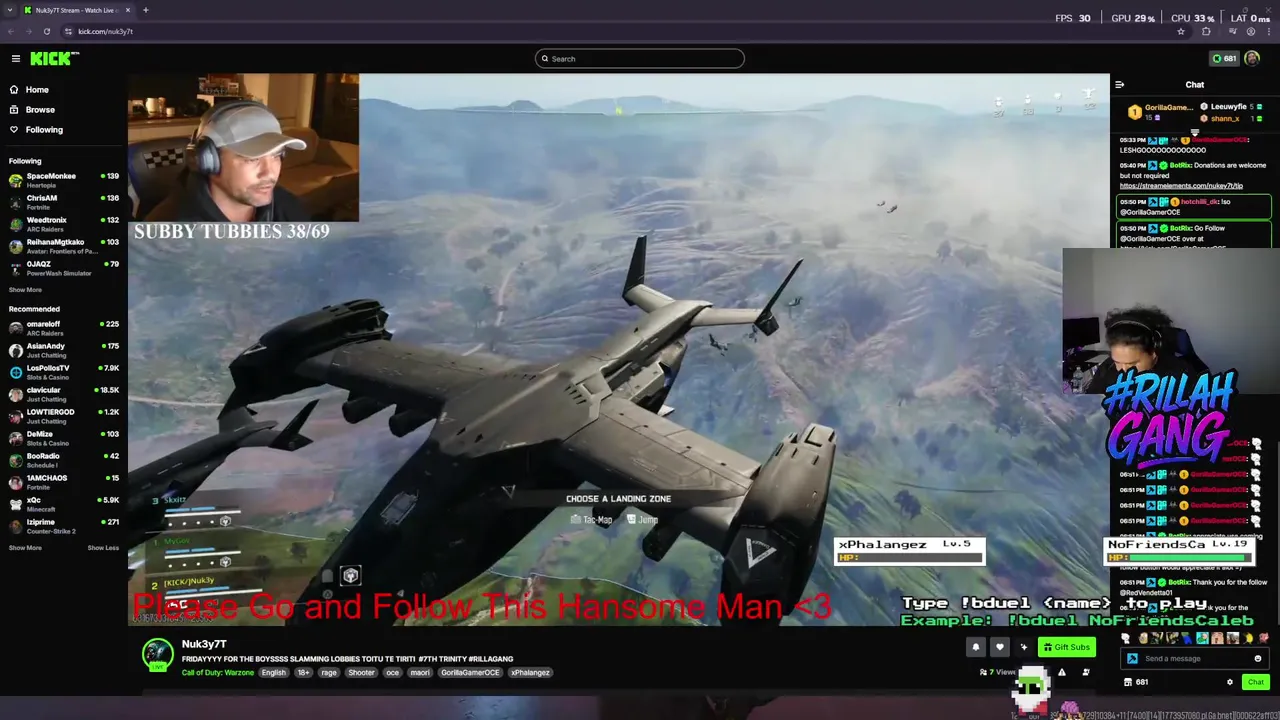Open a new browser tab
This screenshot has height=720, width=1280.
click(145, 10)
